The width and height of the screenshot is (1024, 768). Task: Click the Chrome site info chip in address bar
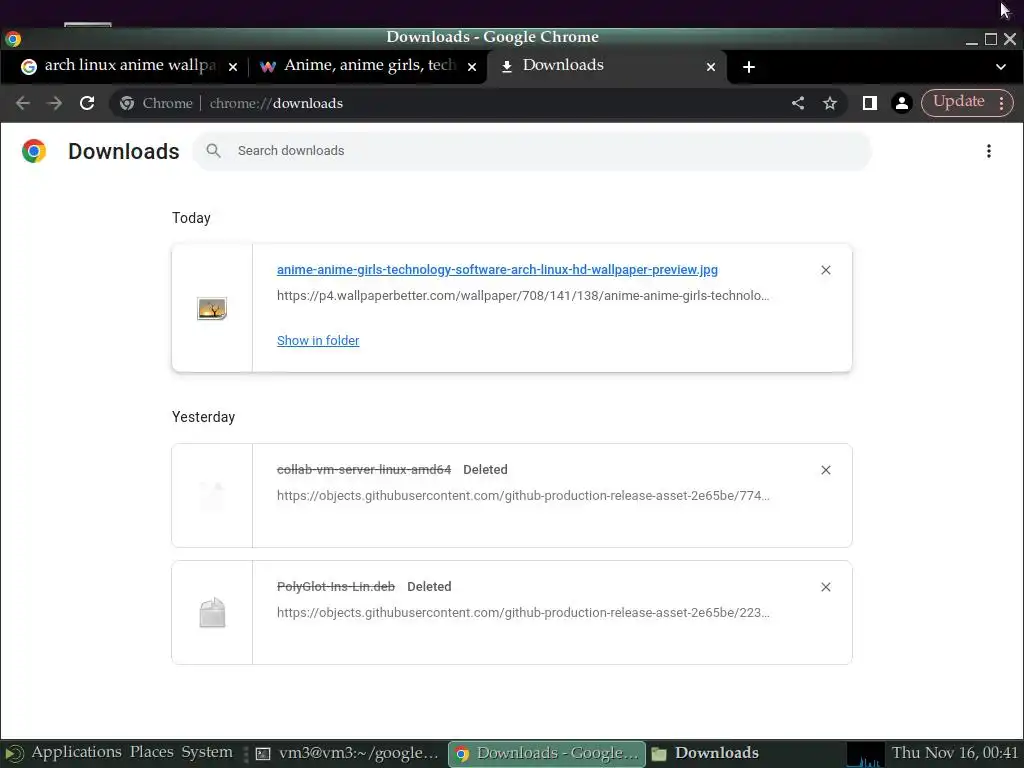coord(156,103)
